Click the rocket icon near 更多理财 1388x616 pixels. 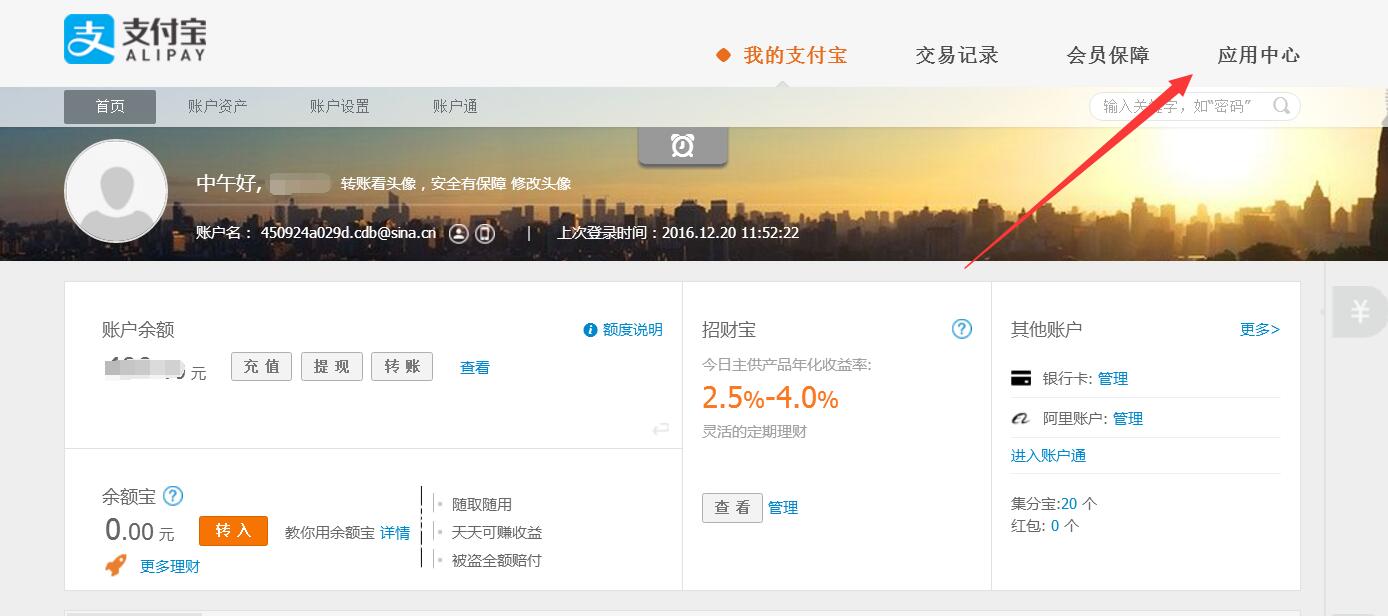tap(116, 565)
